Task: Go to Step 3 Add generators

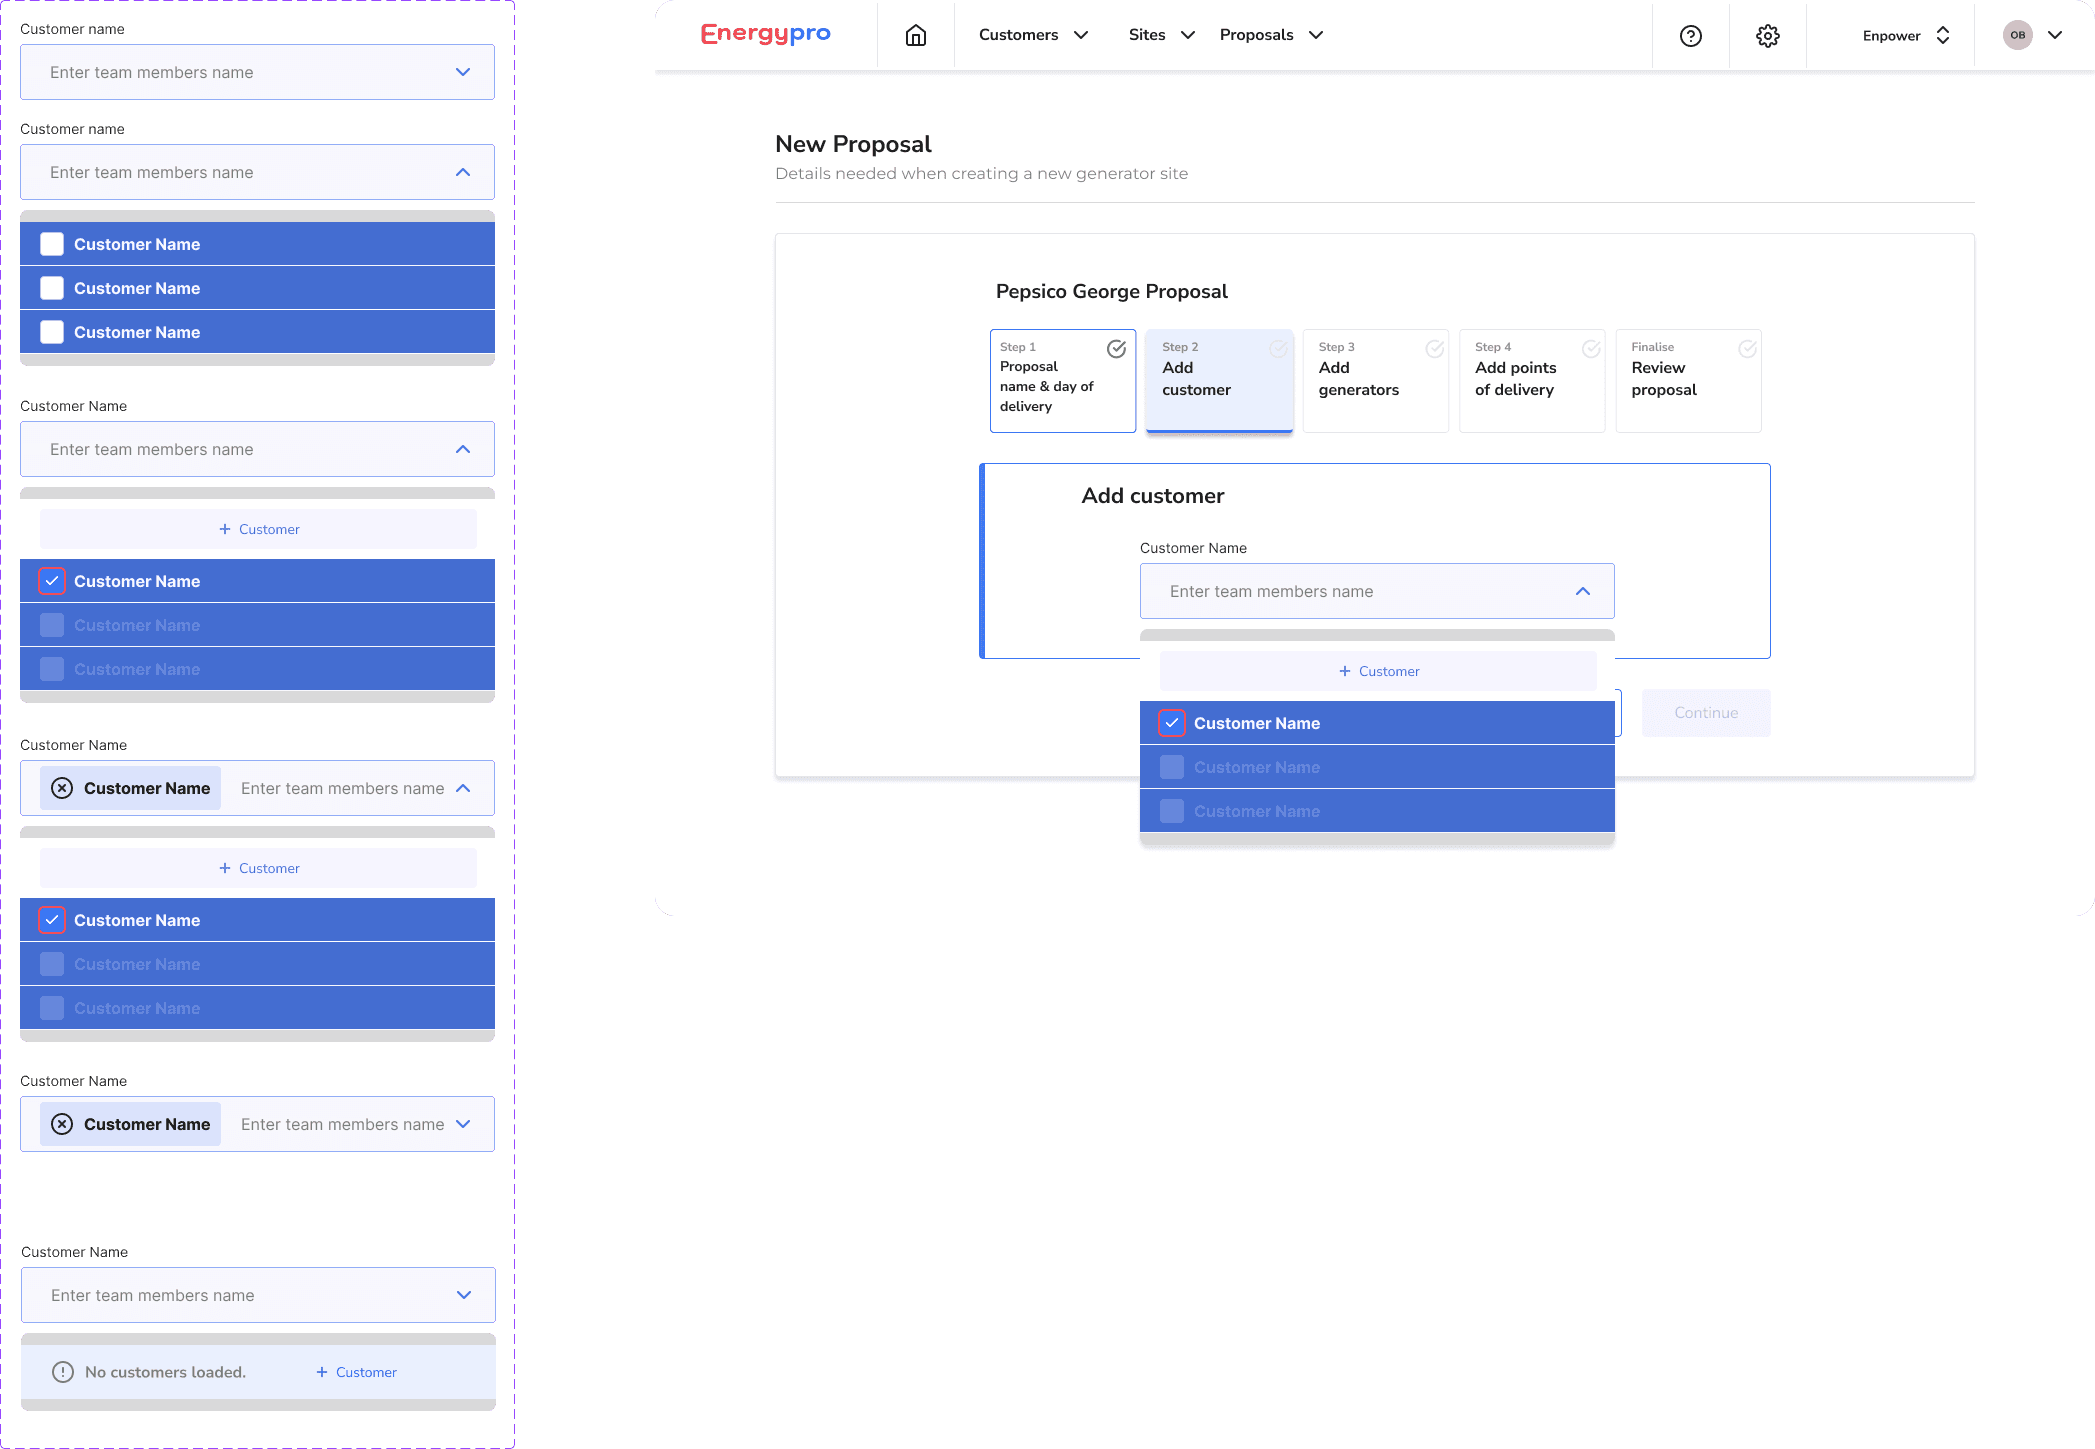Action: (1375, 380)
